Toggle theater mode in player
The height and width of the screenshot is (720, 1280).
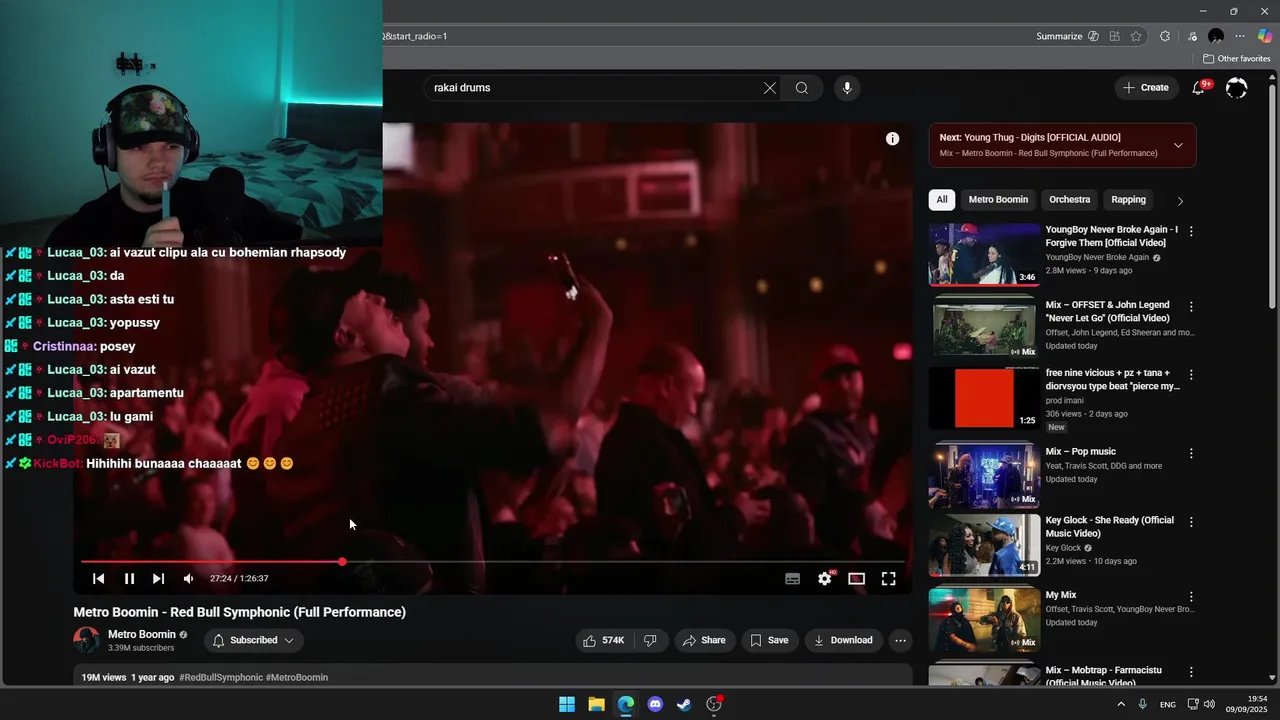(856, 578)
